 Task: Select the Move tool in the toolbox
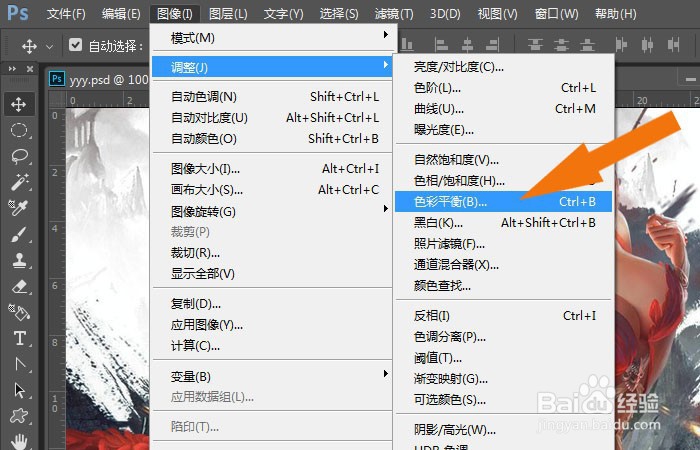click(x=18, y=105)
